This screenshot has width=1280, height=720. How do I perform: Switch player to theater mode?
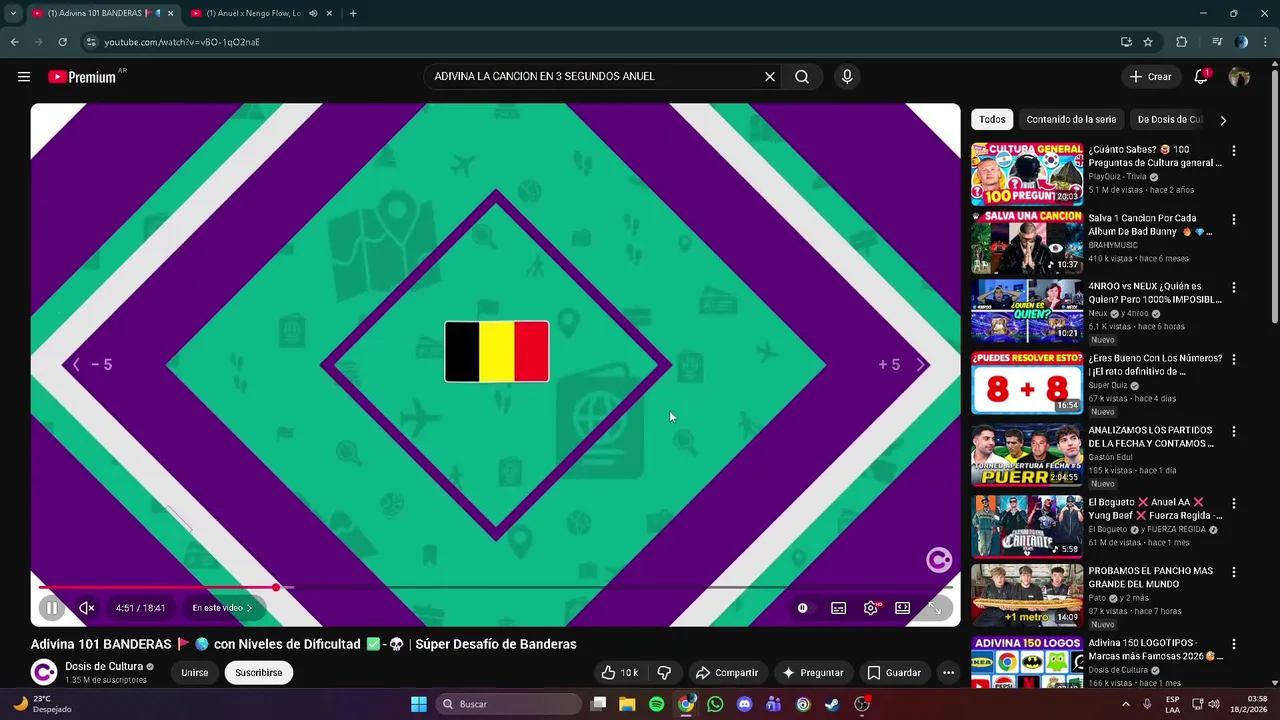pos(902,608)
